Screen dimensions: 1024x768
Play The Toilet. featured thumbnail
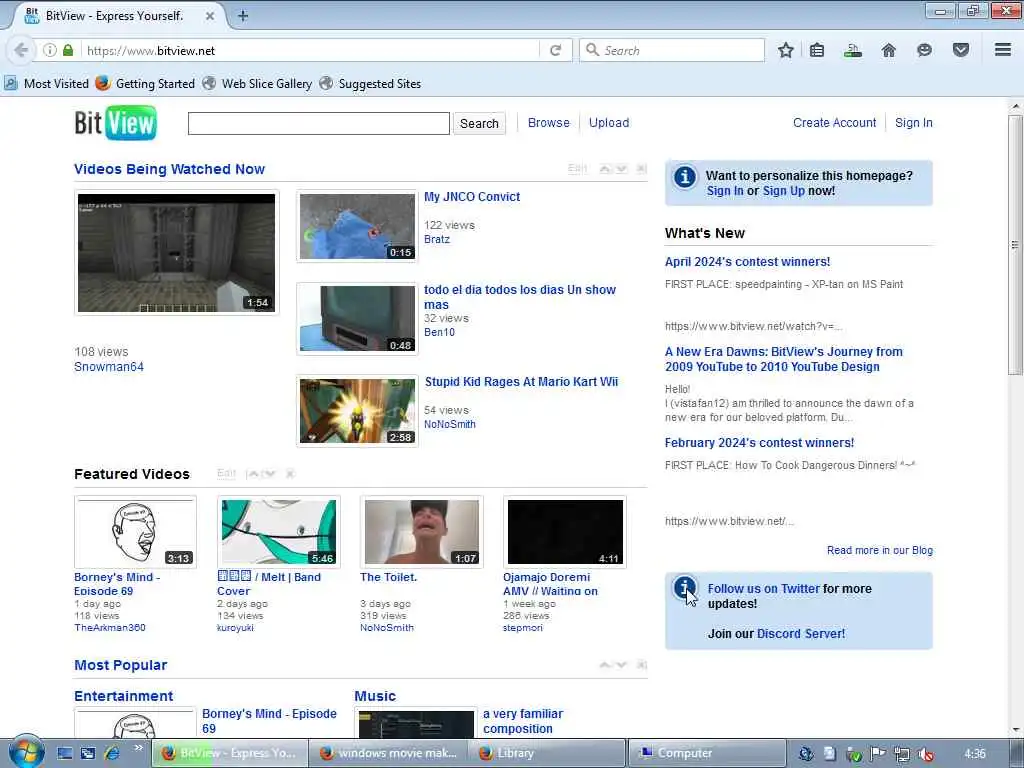tap(422, 532)
